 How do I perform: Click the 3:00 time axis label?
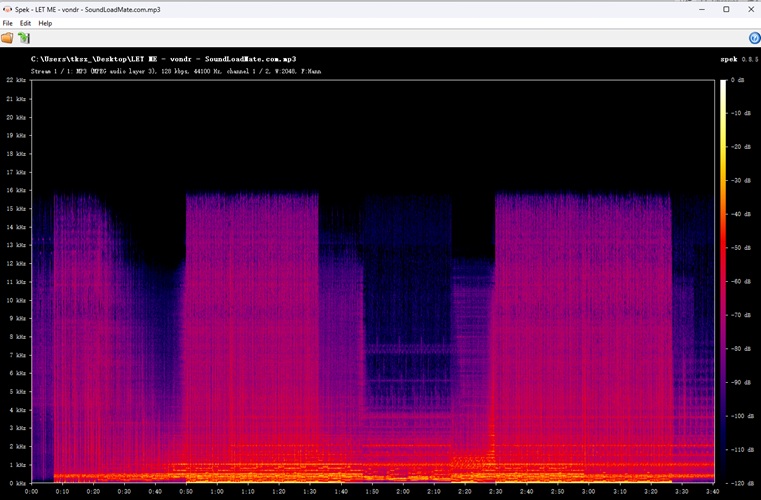[x=589, y=491]
